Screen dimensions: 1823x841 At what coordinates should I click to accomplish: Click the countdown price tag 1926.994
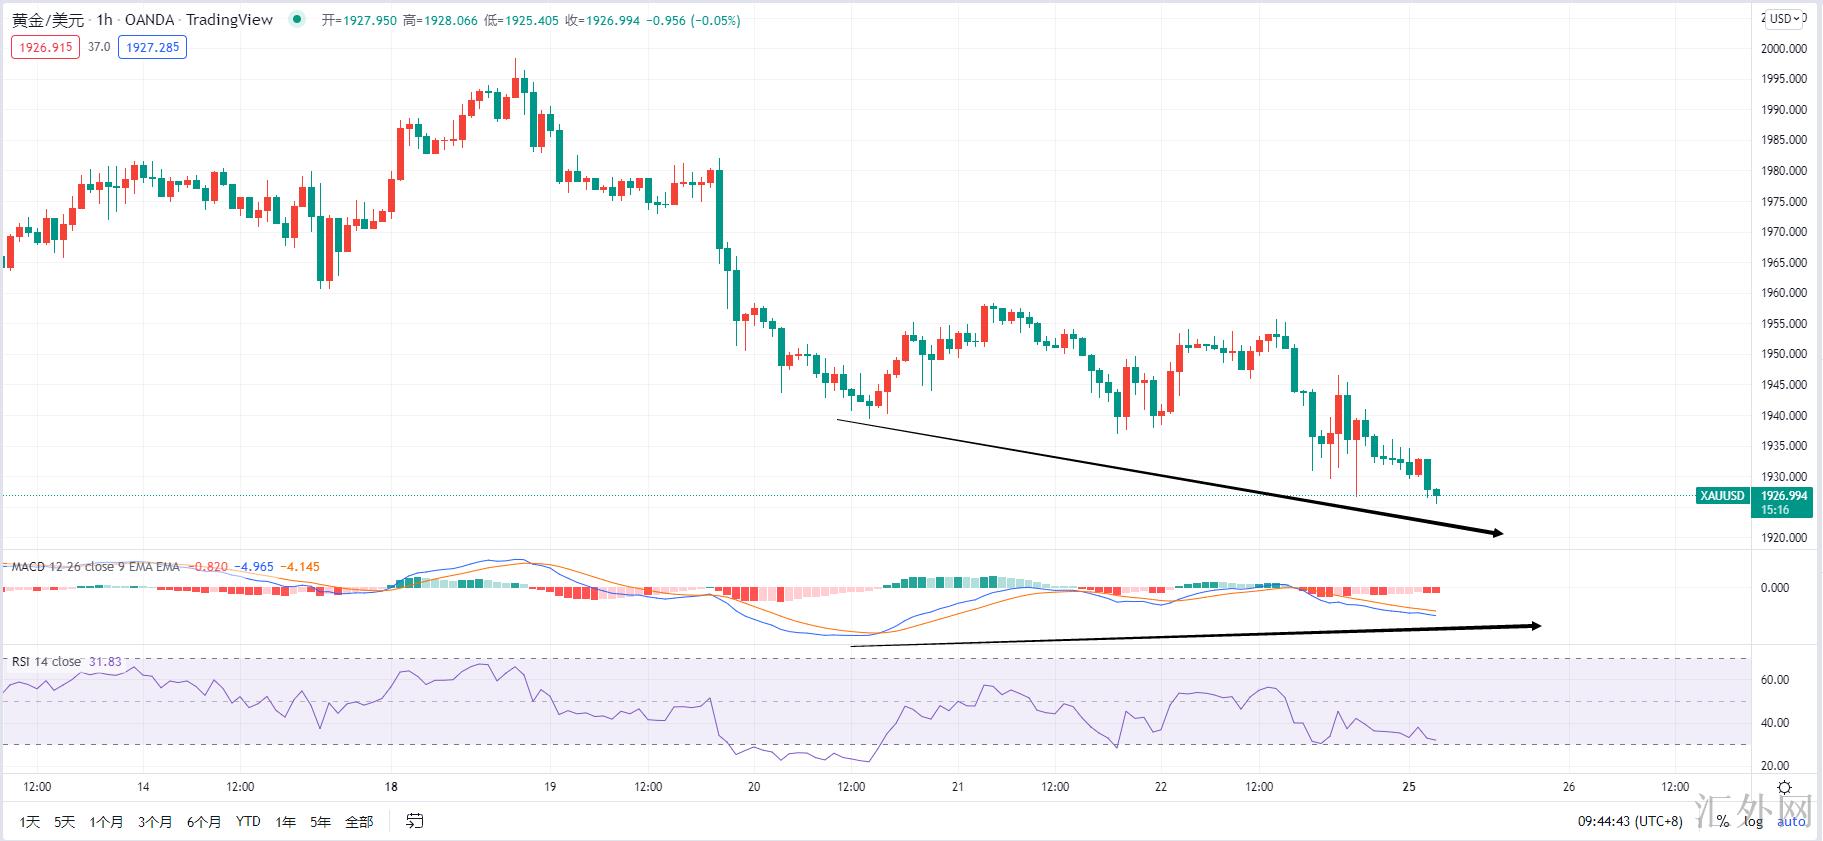tap(1783, 502)
